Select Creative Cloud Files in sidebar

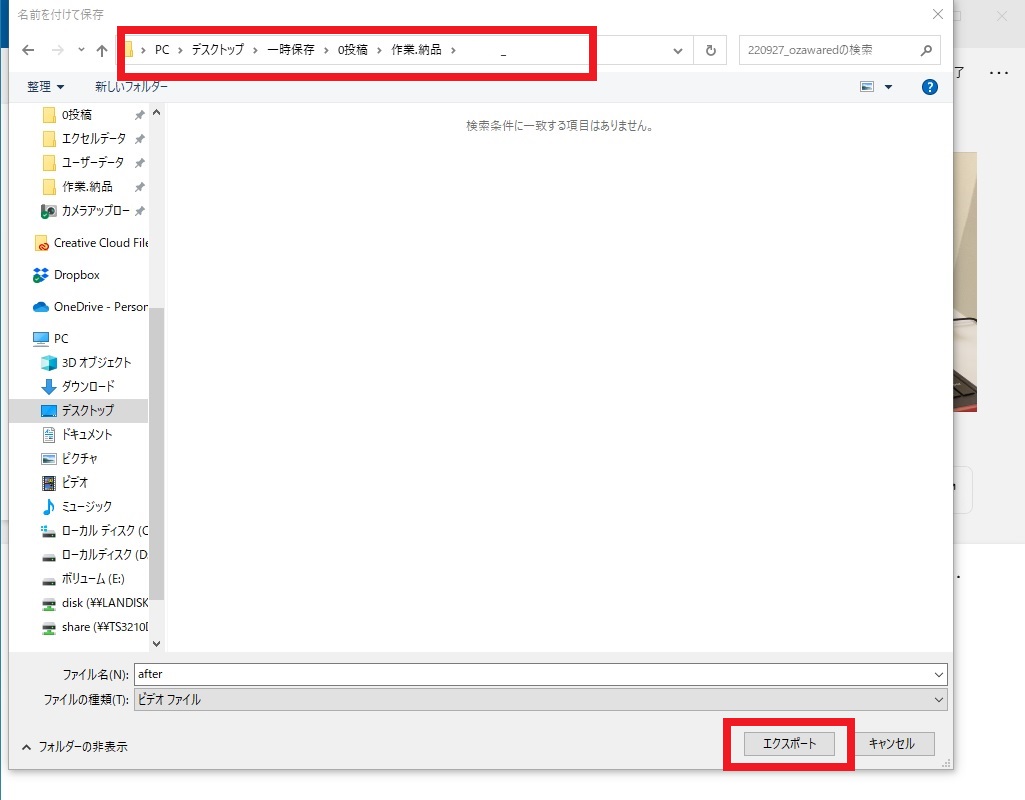click(100, 243)
